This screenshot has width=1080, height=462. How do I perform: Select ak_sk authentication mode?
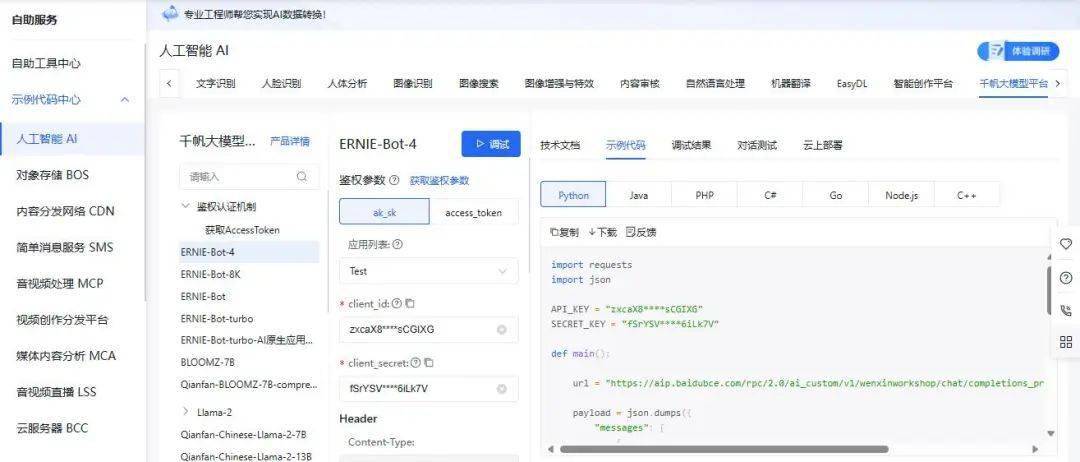click(384, 212)
